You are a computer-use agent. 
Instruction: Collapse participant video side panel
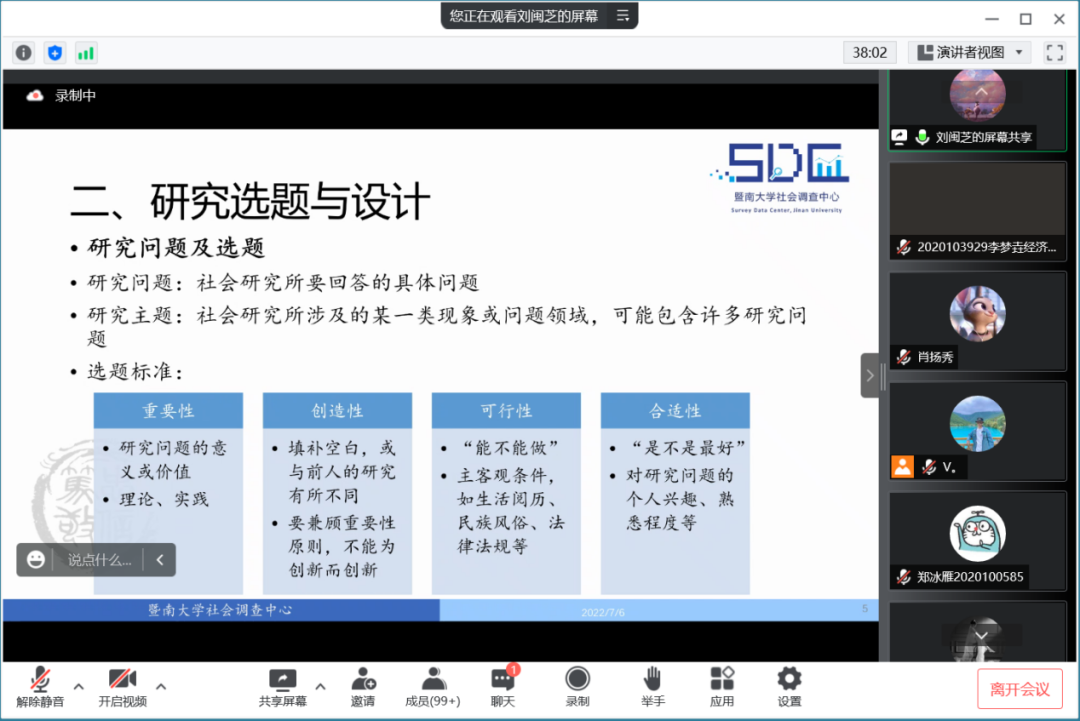point(870,376)
